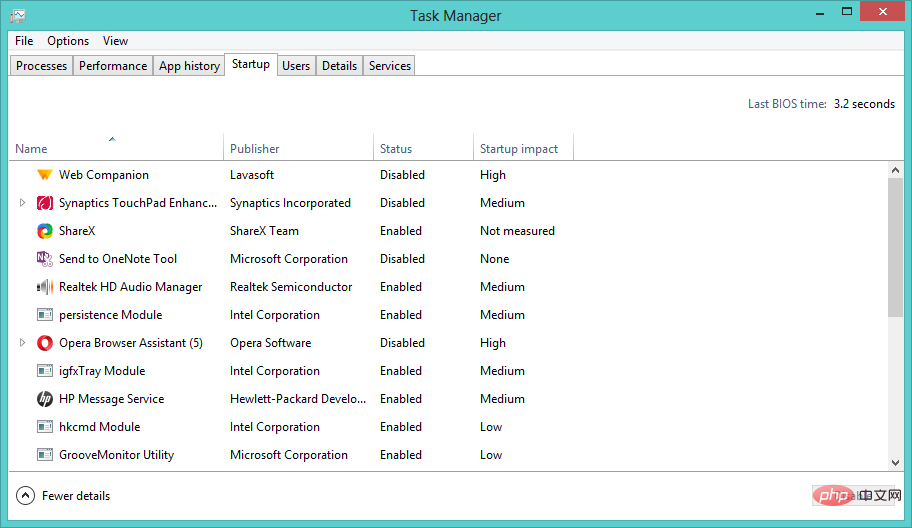Select the Send to OneNote Tool icon
Image resolution: width=912 pixels, height=528 pixels.
click(44, 259)
